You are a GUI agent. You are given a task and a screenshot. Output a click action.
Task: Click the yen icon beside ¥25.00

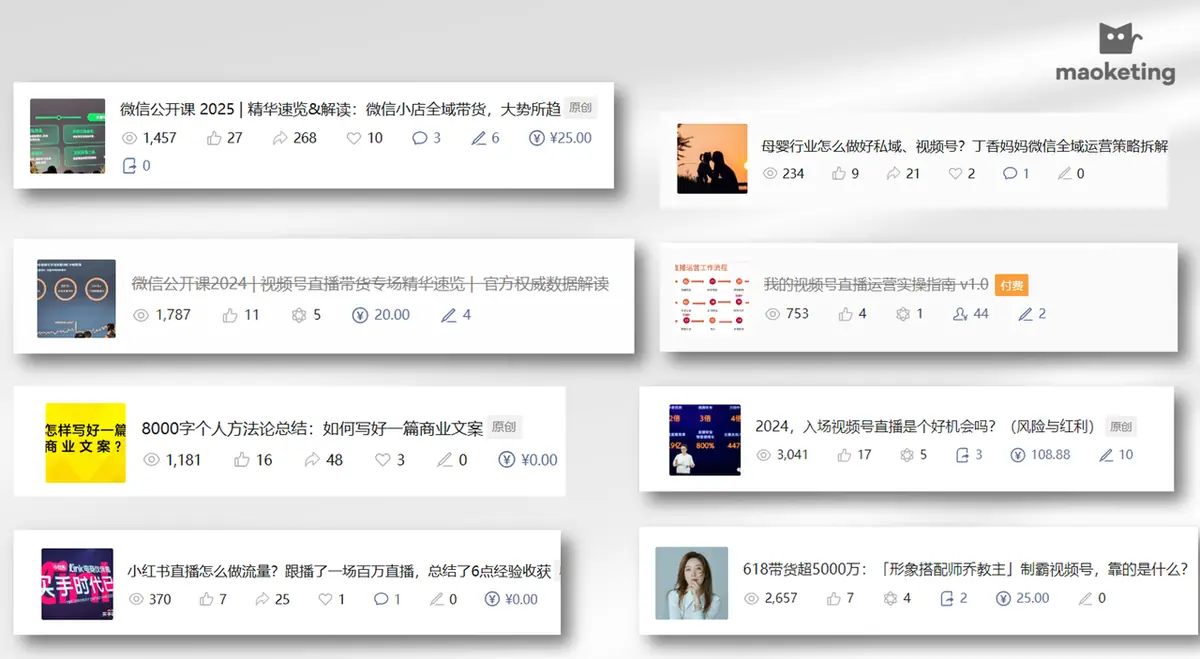click(x=537, y=138)
